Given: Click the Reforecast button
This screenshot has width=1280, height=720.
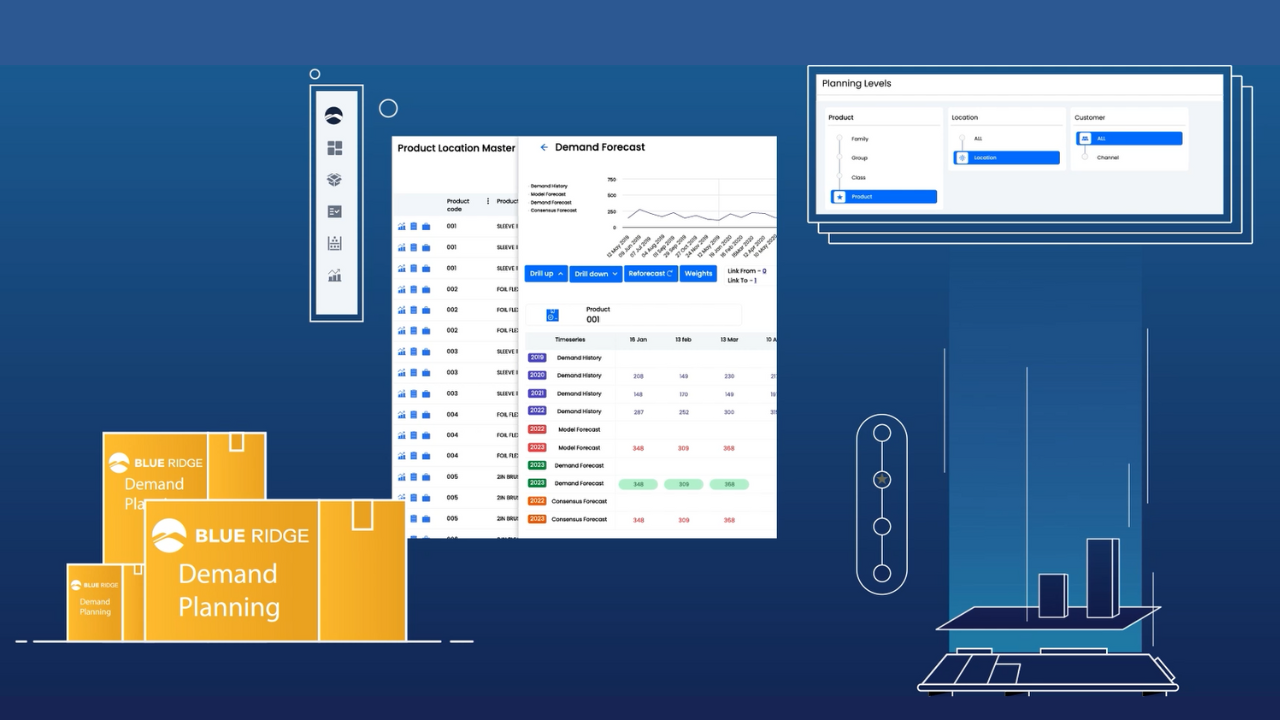Looking at the screenshot, I should (x=651, y=274).
